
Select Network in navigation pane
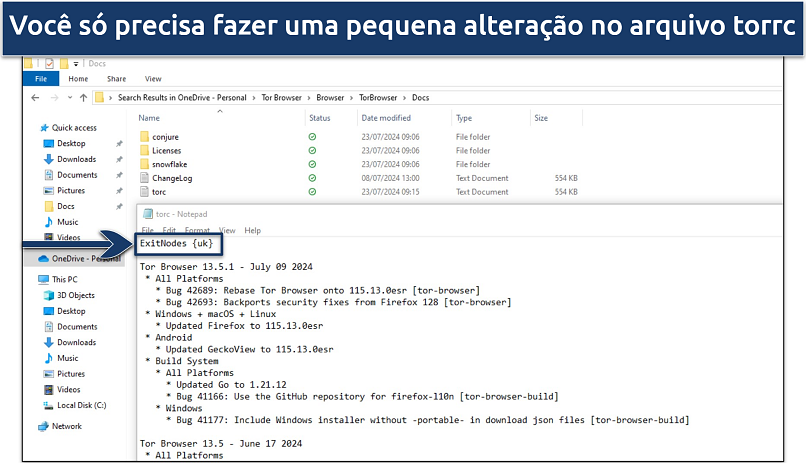click(66, 427)
